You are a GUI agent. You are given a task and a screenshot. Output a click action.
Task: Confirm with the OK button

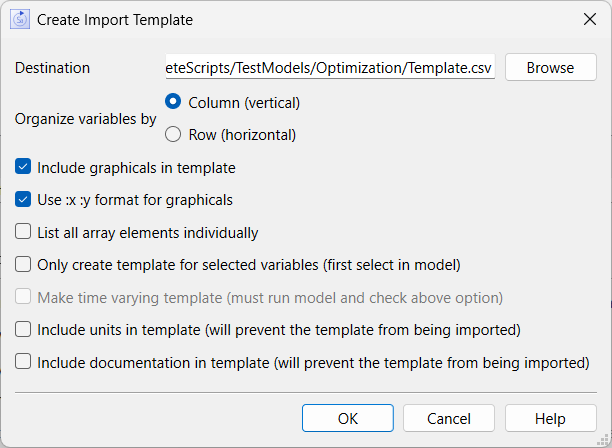[x=348, y=418]
